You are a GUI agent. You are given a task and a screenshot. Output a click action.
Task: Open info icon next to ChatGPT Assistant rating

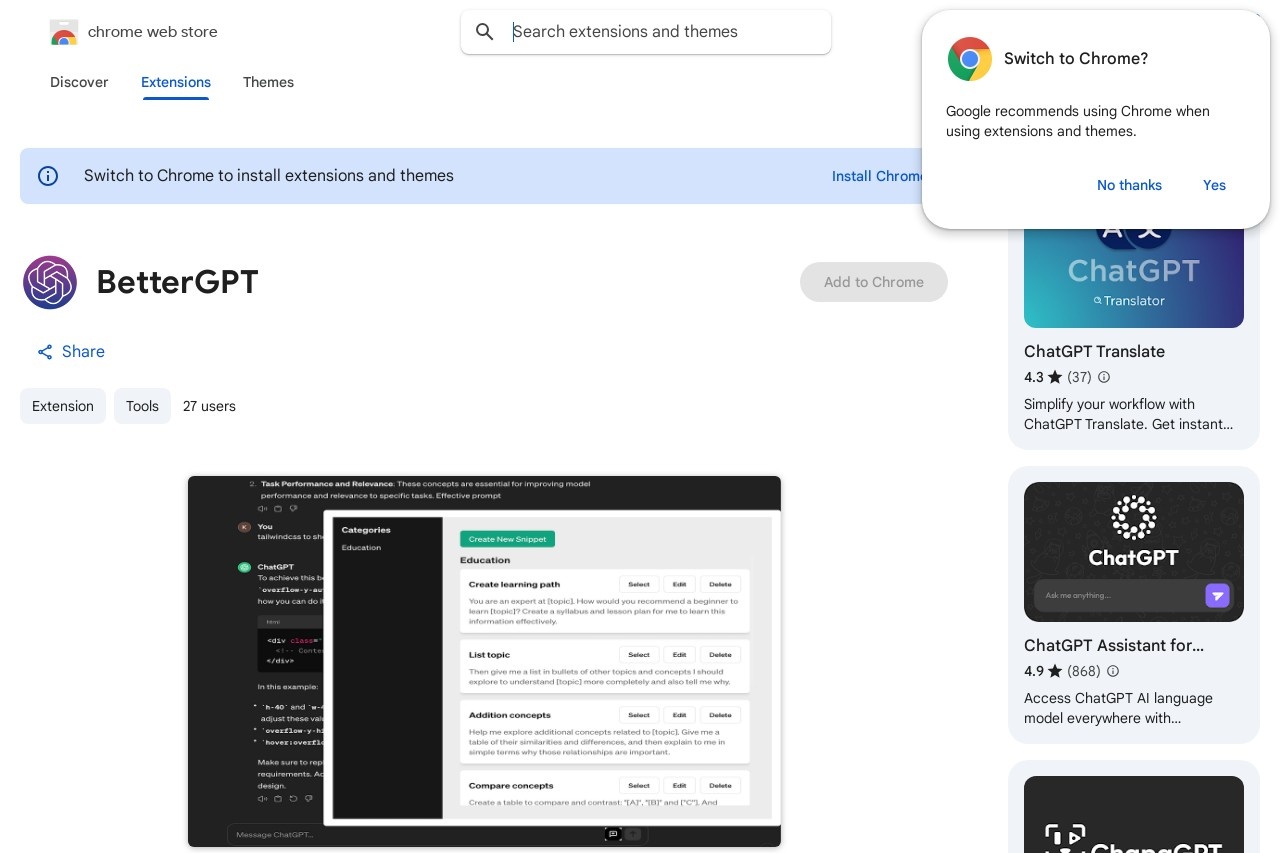point(1113,671)
